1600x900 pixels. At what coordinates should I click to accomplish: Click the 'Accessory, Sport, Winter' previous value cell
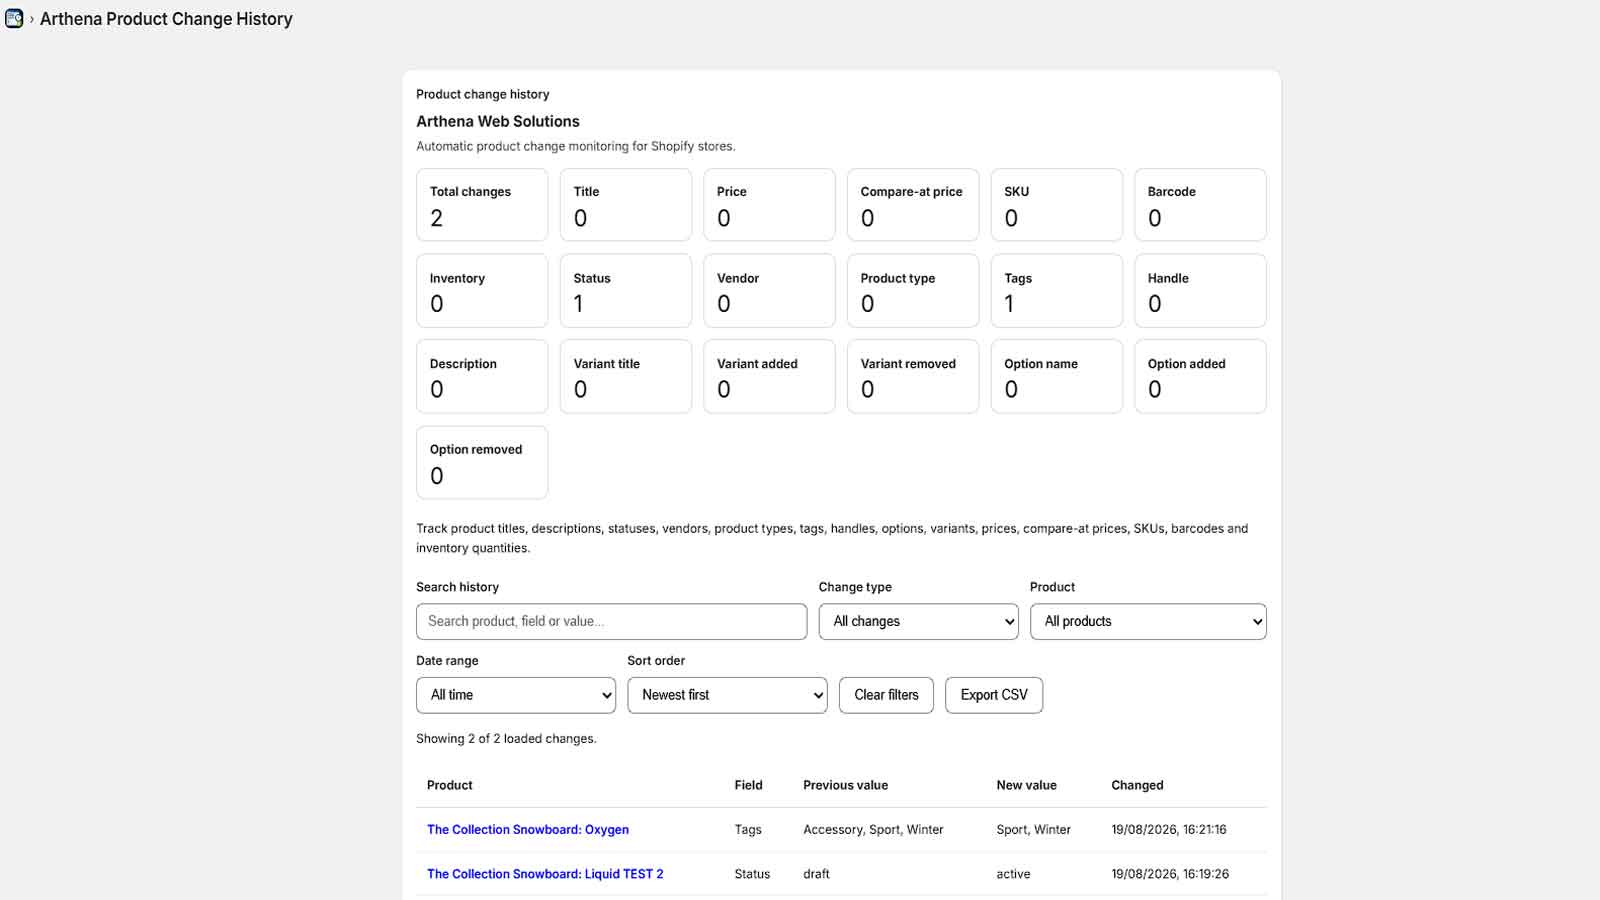873,830
